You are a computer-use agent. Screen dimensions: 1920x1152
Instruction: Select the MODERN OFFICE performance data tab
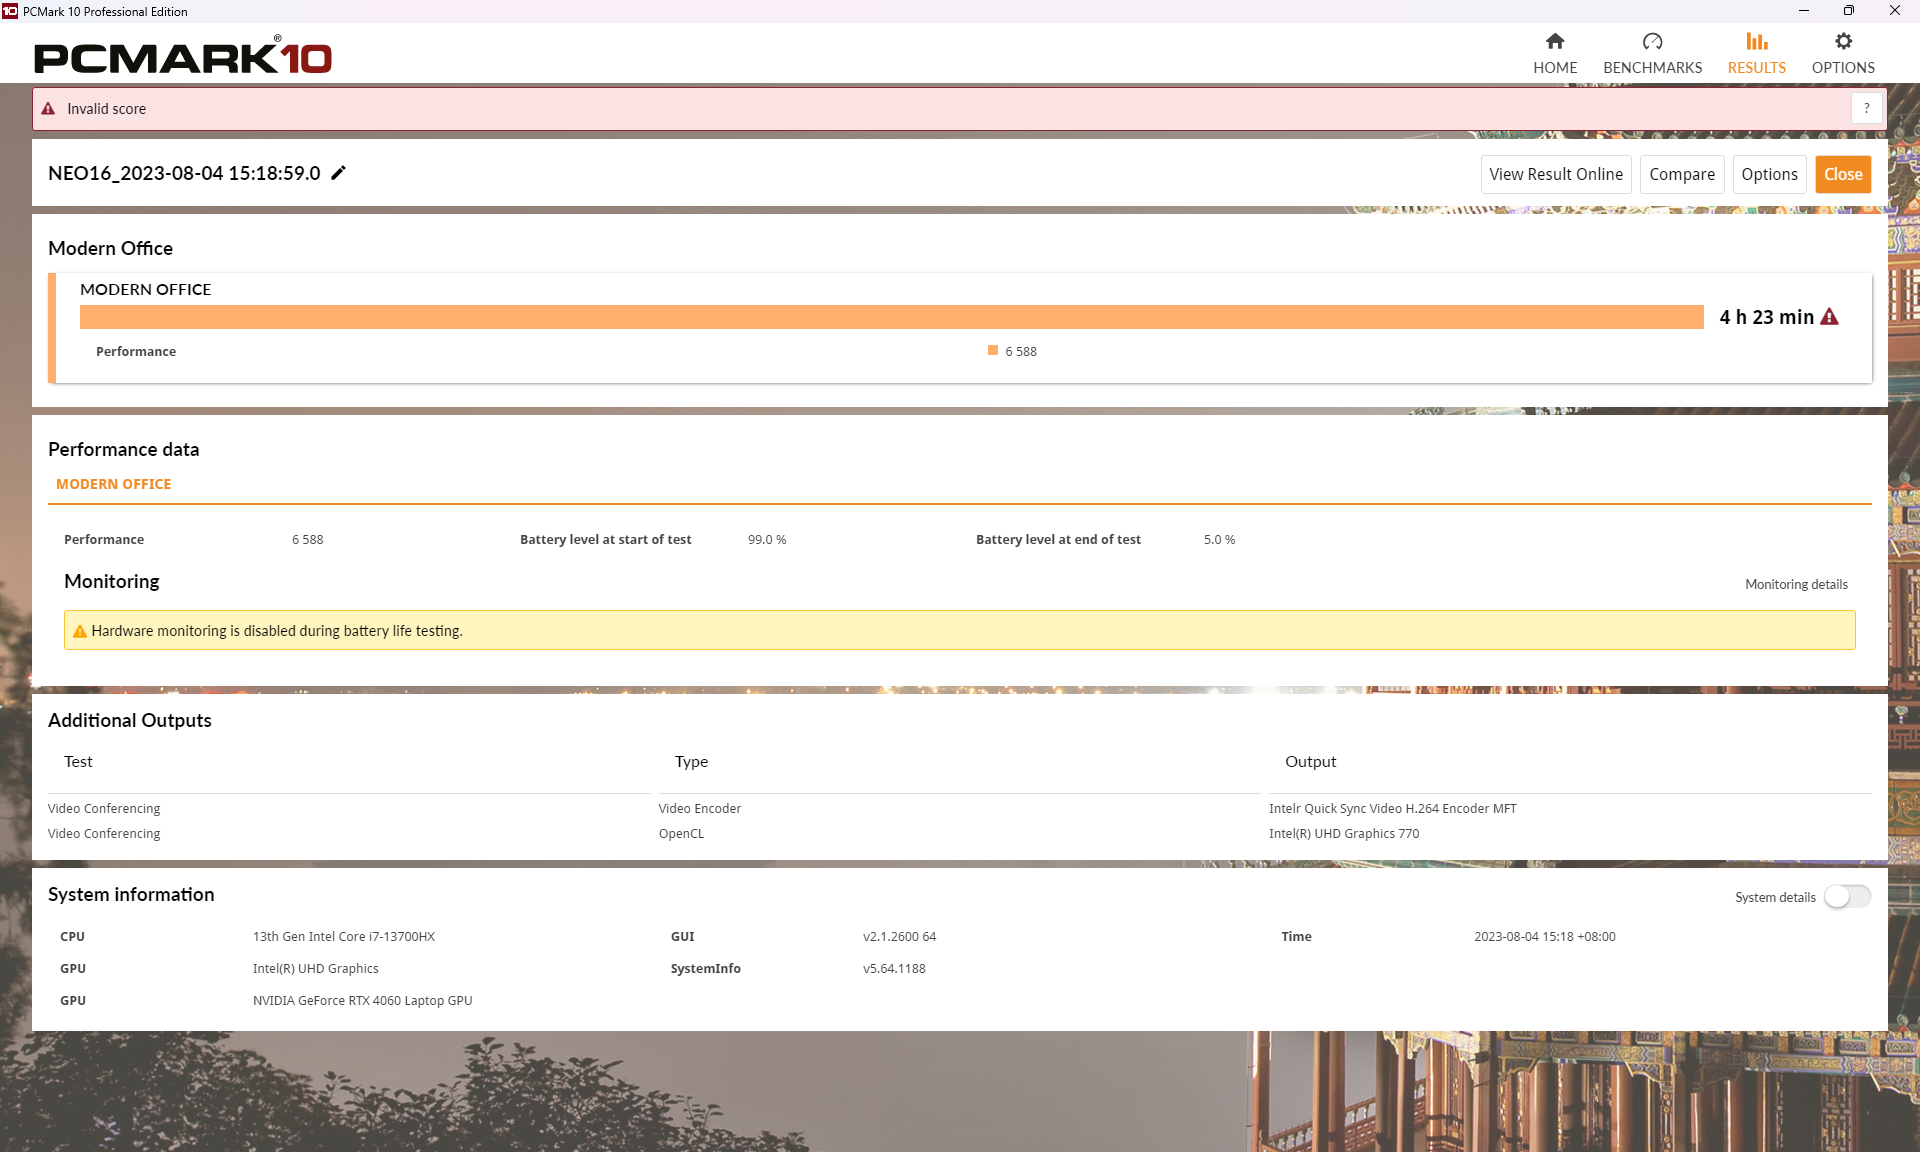pos(114,484)
